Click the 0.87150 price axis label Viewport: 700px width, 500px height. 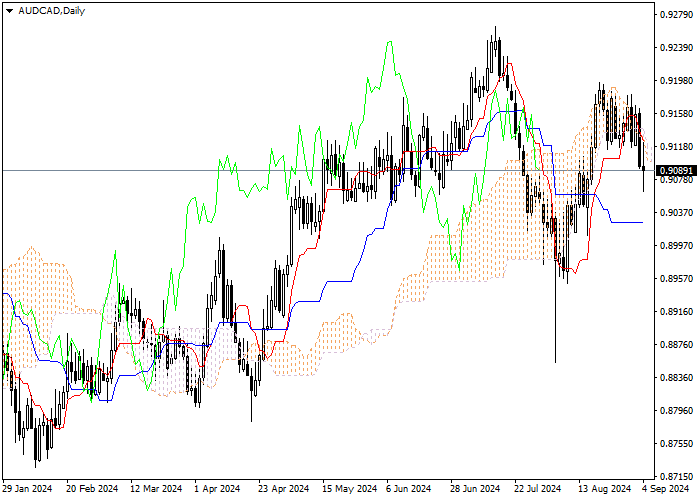click(x=677, y=477)
